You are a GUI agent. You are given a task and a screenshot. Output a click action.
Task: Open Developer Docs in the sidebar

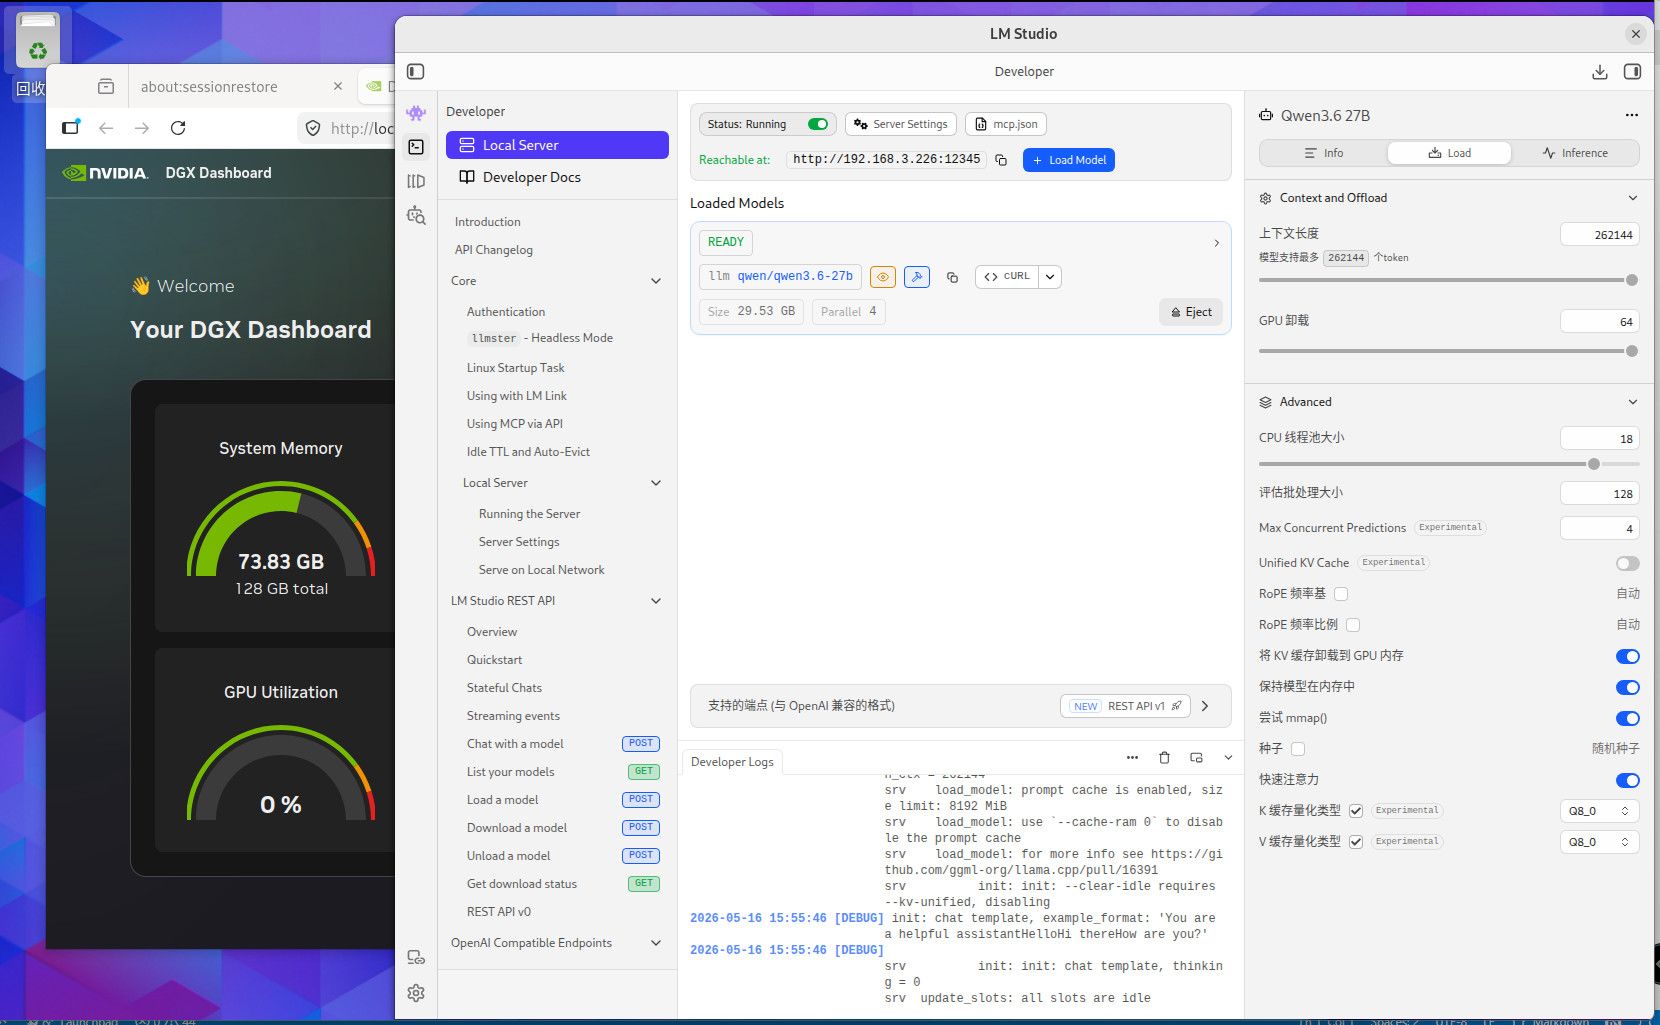pyautogui.click(x=557, y=177)
